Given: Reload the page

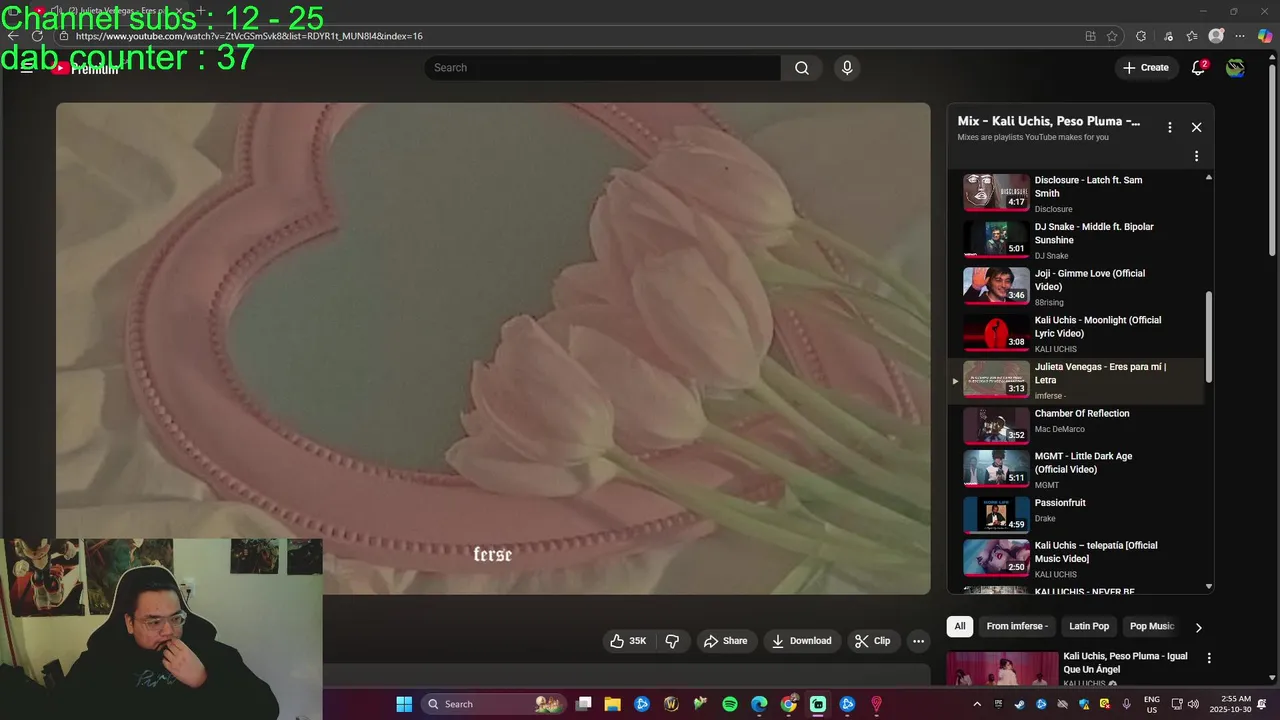Looking at the screenshot, I should (37, 36).
